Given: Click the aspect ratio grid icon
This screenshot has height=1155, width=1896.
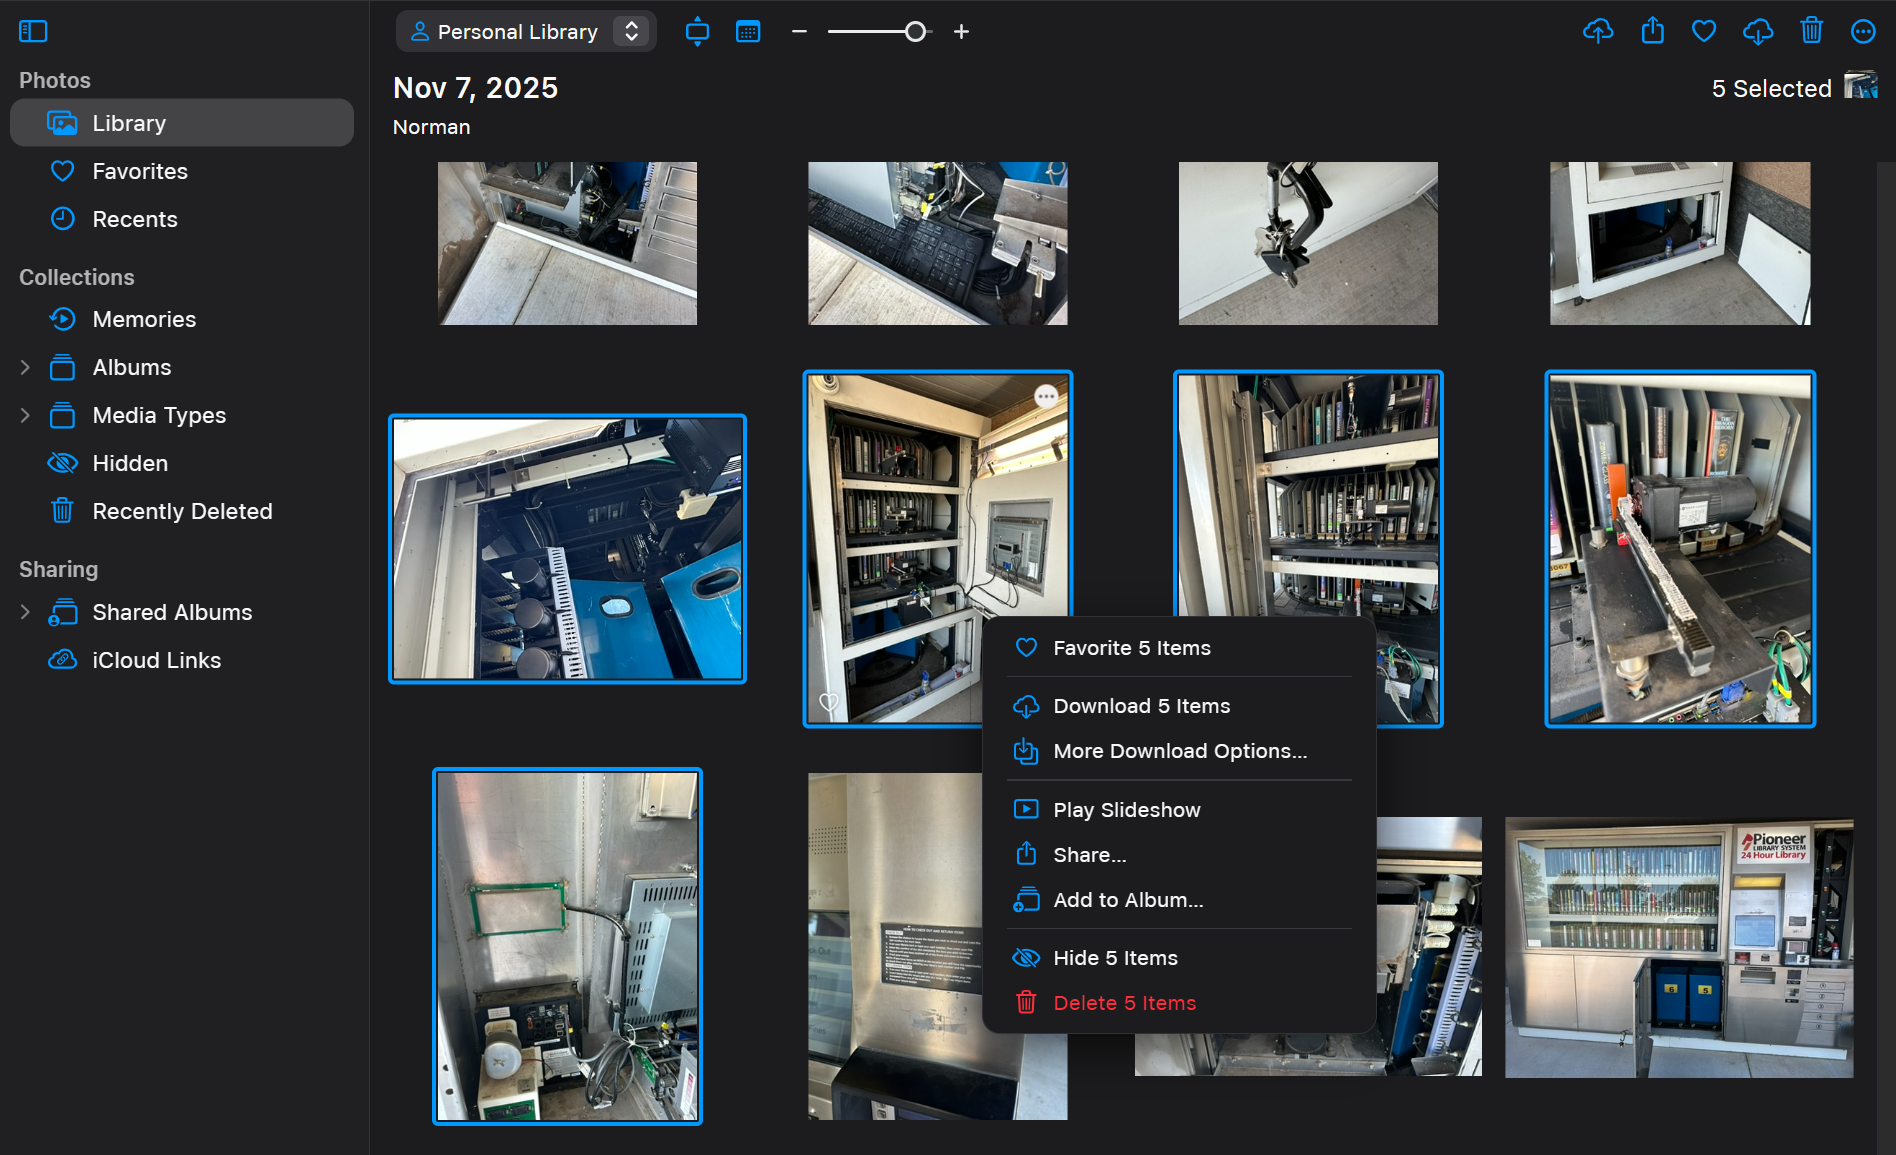Looking at the screenshot, I should click(x=697, y=31).
